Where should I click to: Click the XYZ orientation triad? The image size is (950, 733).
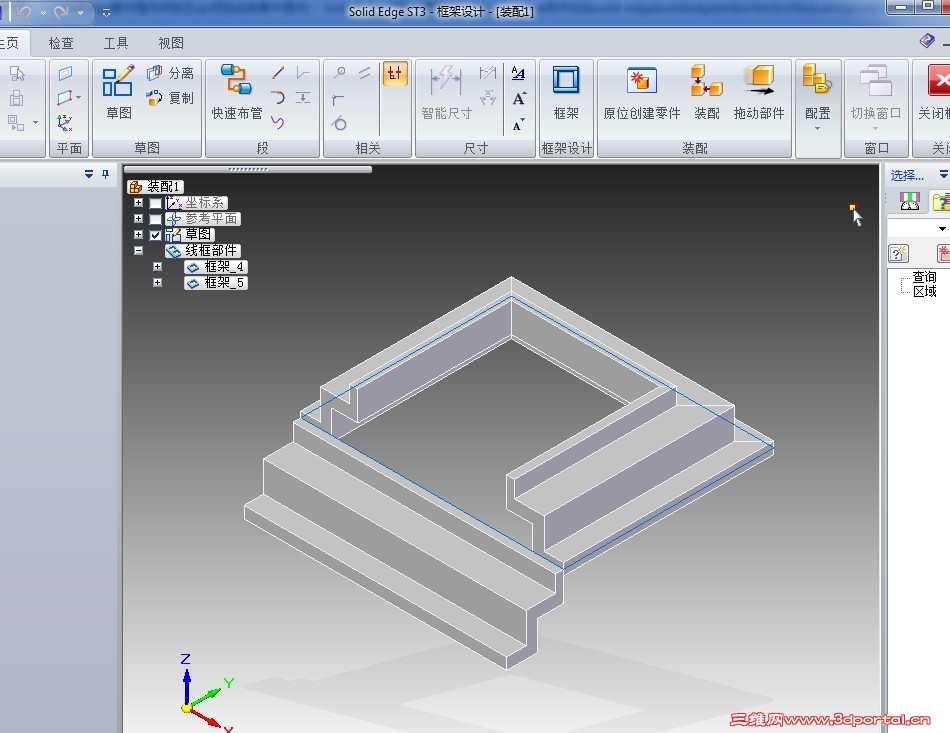tap(207, 693)
